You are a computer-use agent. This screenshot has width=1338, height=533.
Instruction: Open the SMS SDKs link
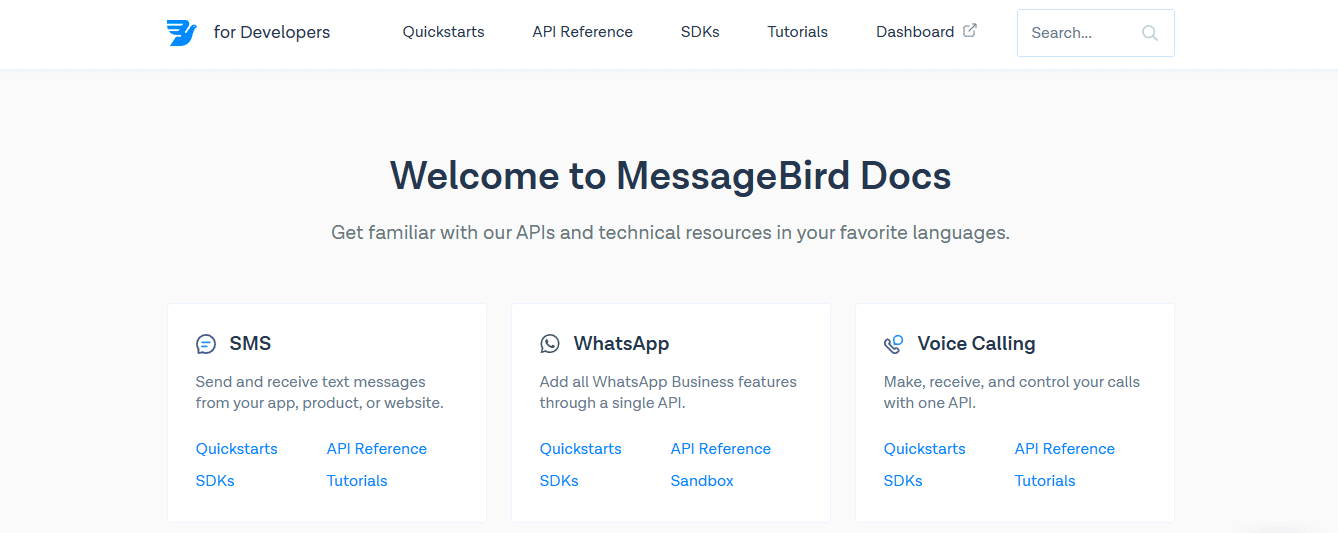point(215,481)
